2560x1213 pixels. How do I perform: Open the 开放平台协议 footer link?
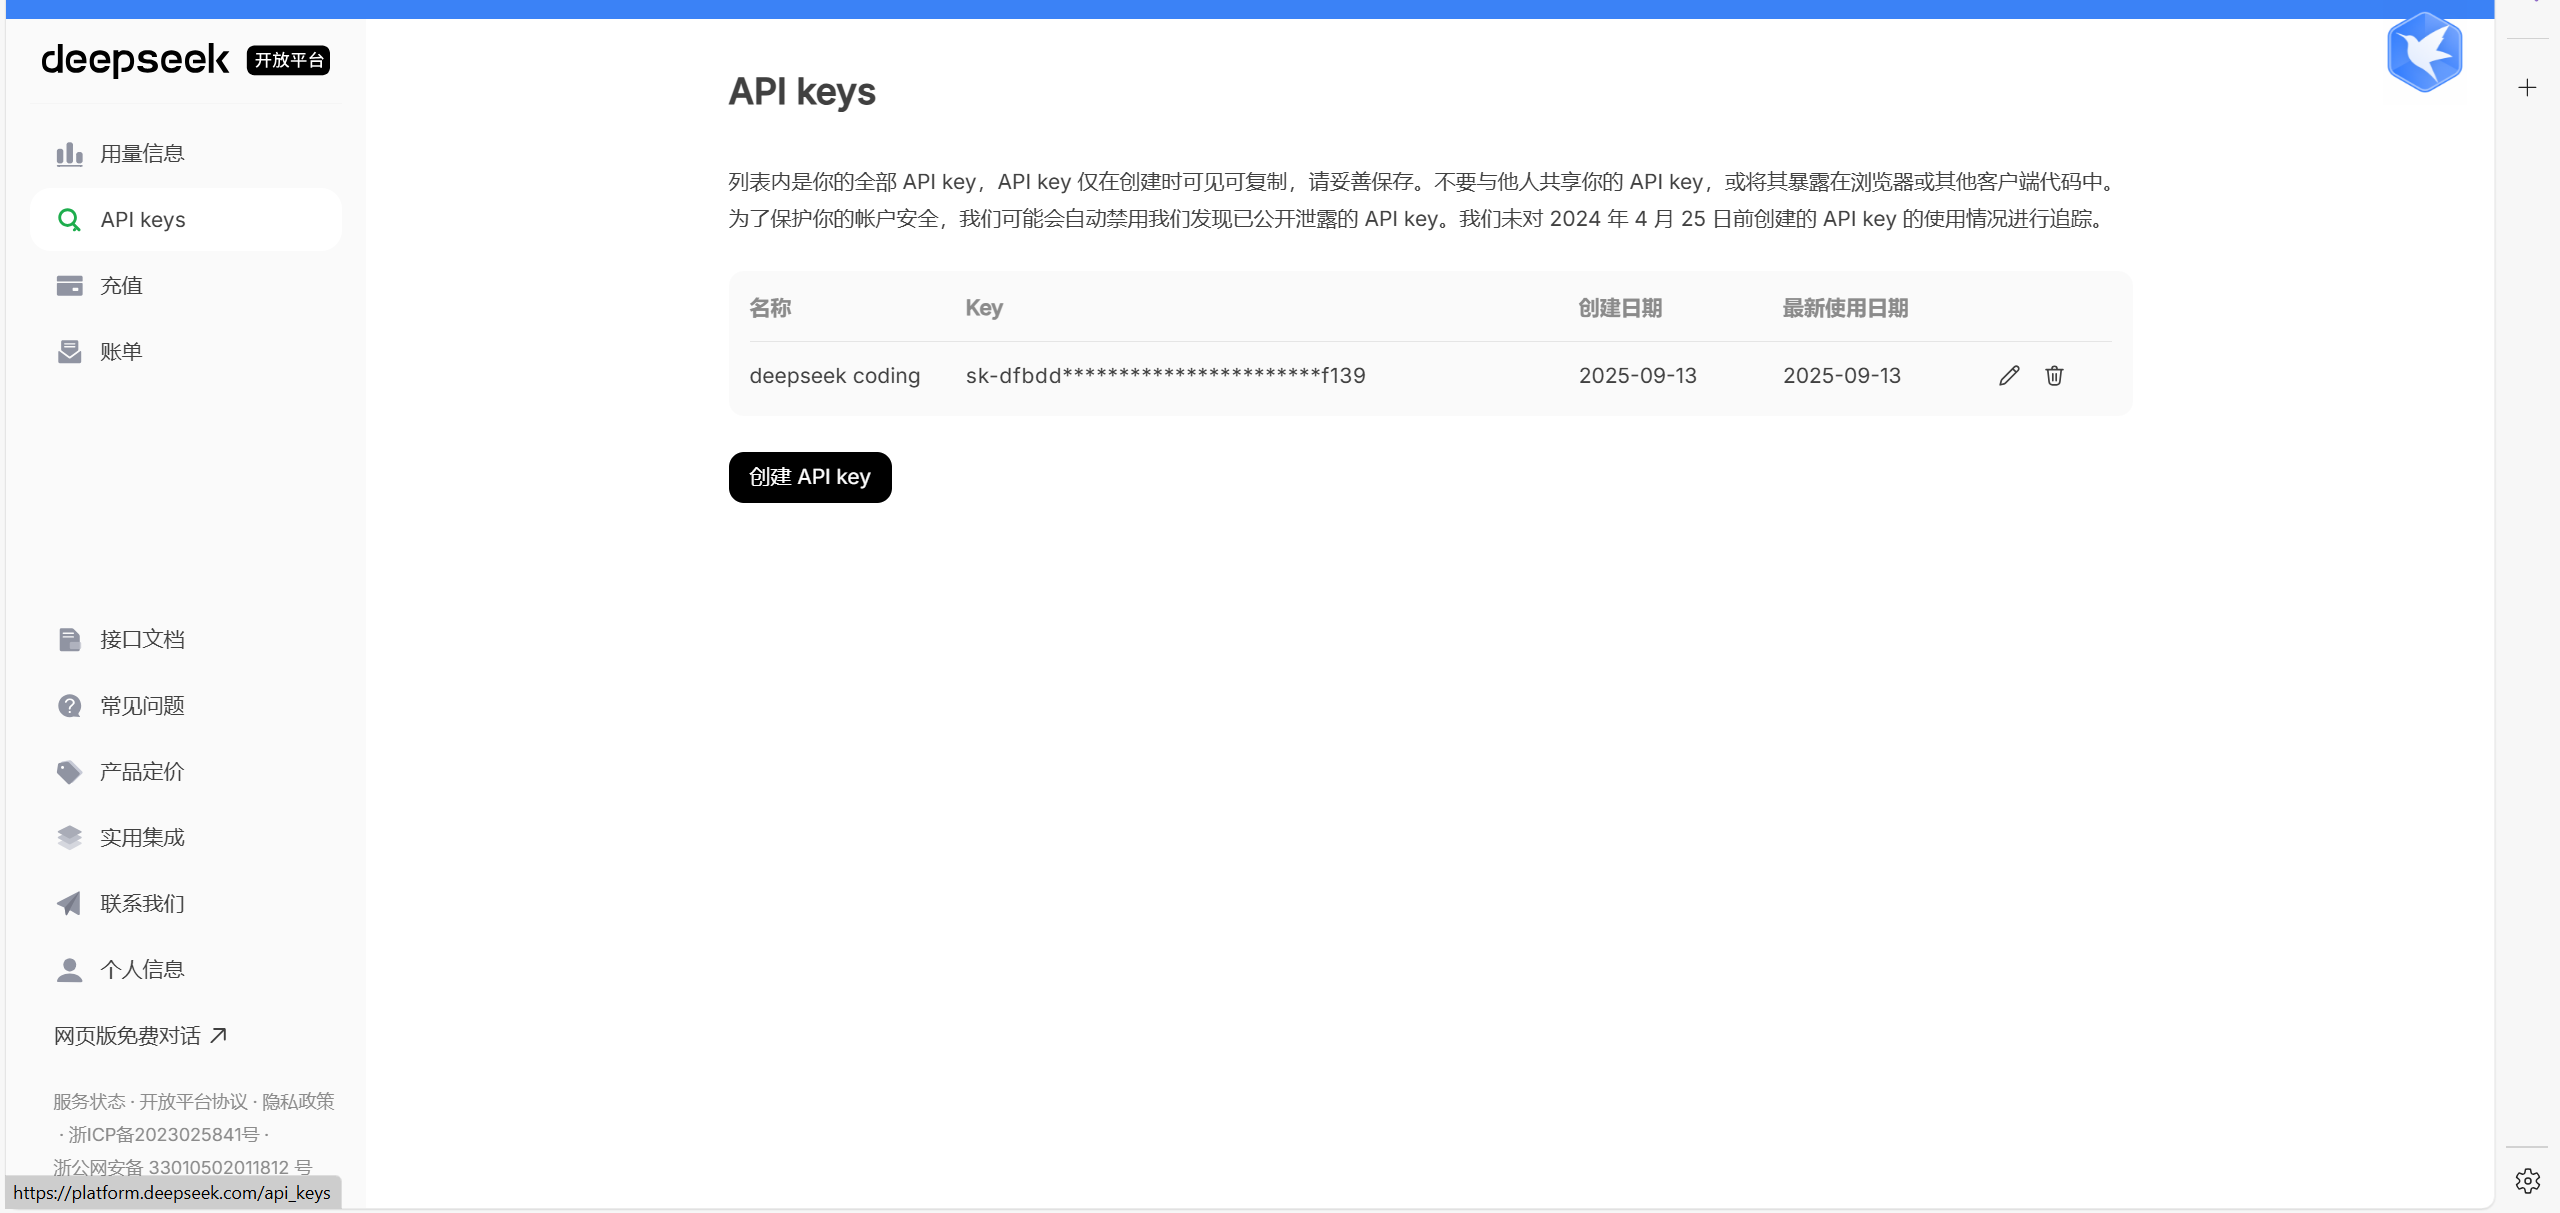tap(193, 1101)
